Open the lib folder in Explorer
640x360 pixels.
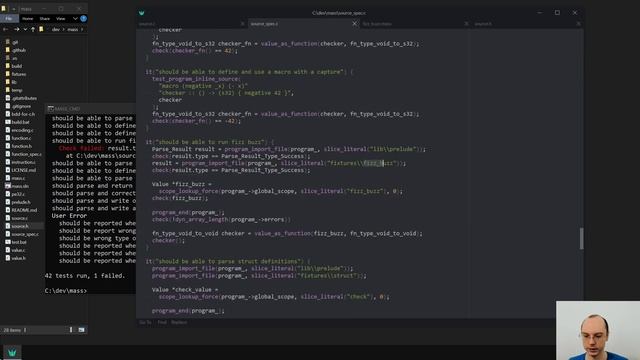coord(14,82)
